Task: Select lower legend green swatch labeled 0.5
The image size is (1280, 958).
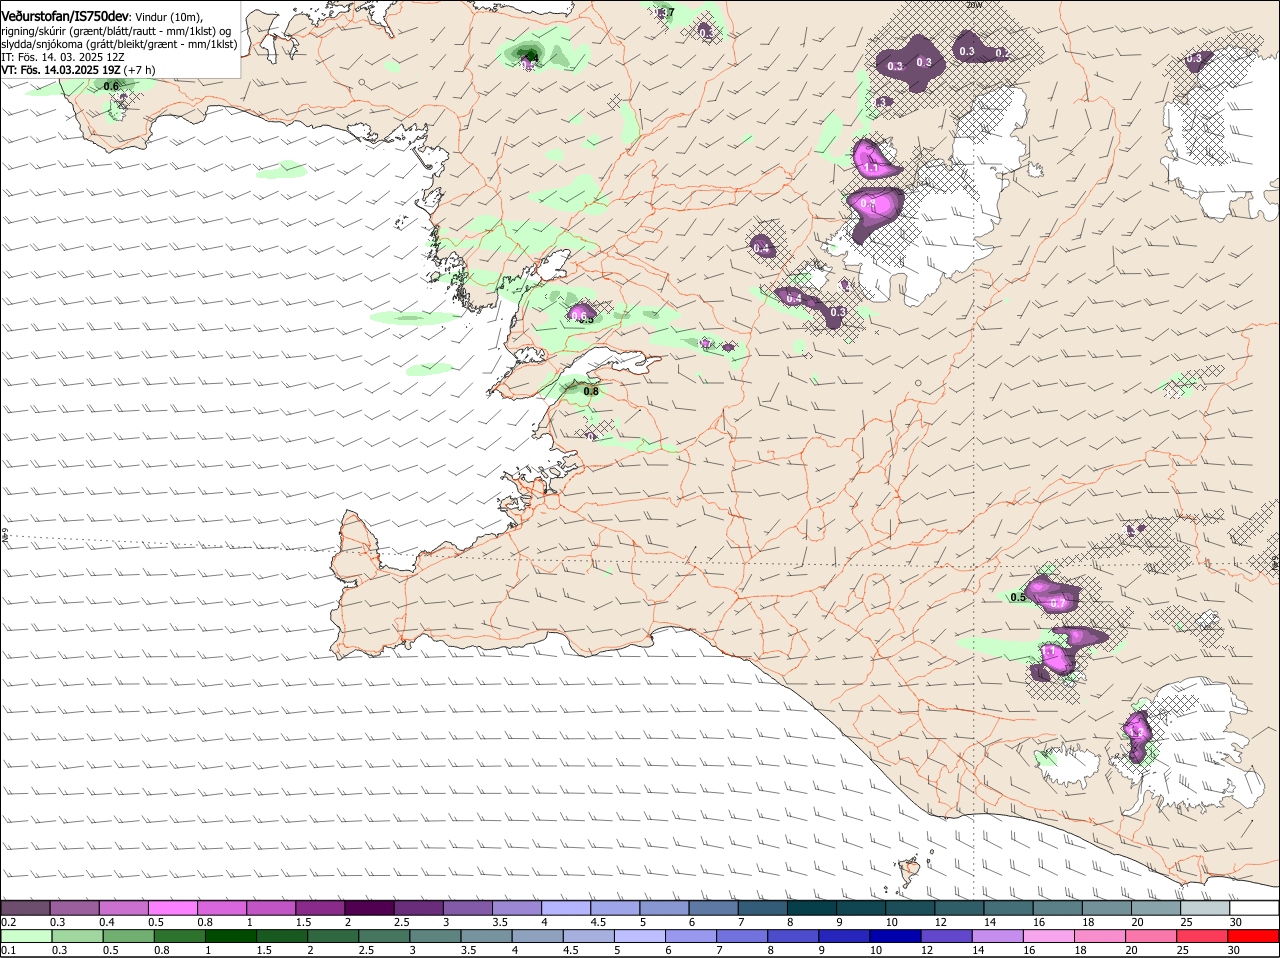Action: tap(128, 936)
